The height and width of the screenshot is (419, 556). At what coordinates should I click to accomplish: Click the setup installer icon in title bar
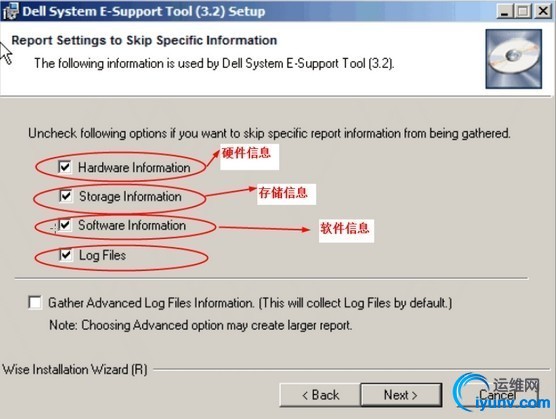(10, 11)
